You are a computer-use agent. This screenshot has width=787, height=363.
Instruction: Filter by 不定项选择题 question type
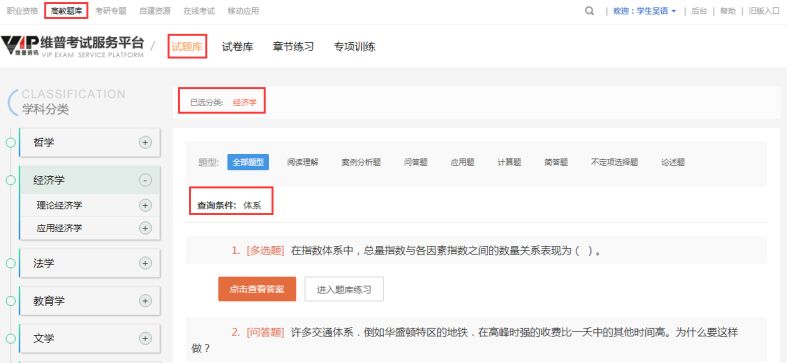(x=614, y=162)
